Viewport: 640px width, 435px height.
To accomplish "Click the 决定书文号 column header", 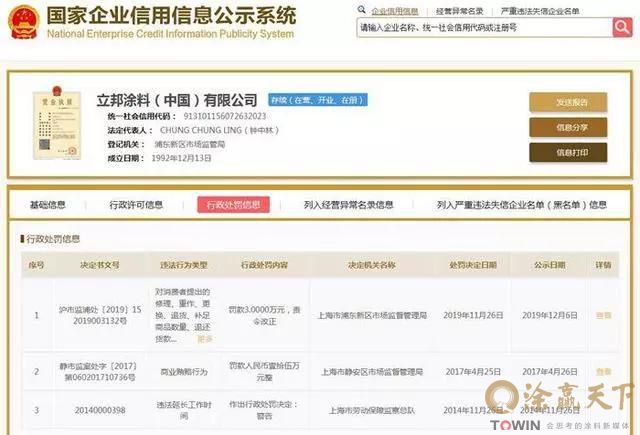I will coord(100,265).
